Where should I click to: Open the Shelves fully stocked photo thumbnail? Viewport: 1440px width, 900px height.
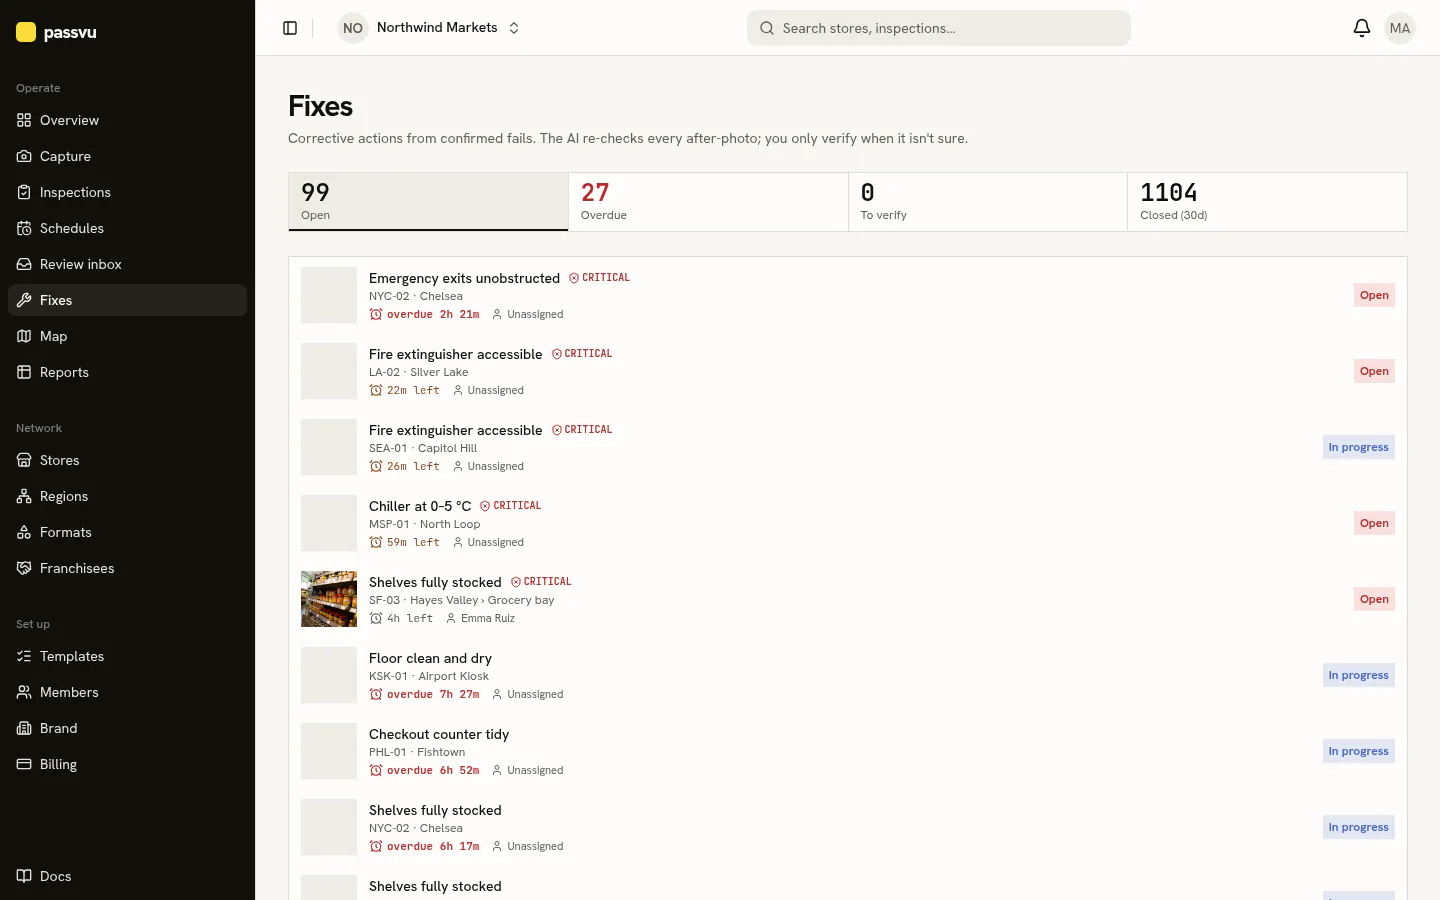[x=329, y=599]
